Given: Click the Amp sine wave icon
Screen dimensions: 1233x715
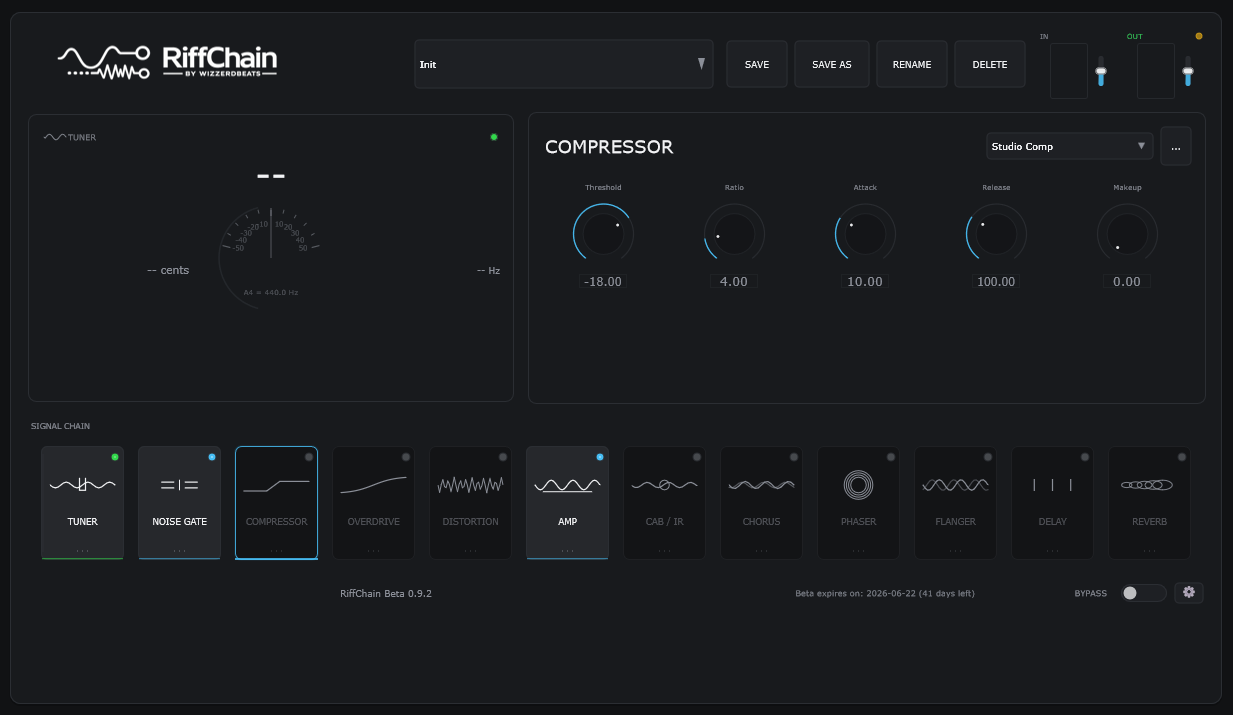Looking at the screenshot, I should point(567,485).
